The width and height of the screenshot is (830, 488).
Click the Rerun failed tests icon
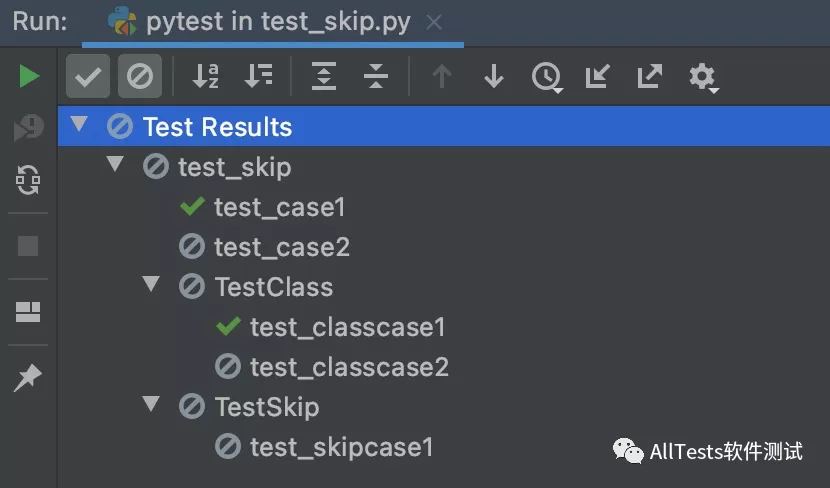[28, 128]
